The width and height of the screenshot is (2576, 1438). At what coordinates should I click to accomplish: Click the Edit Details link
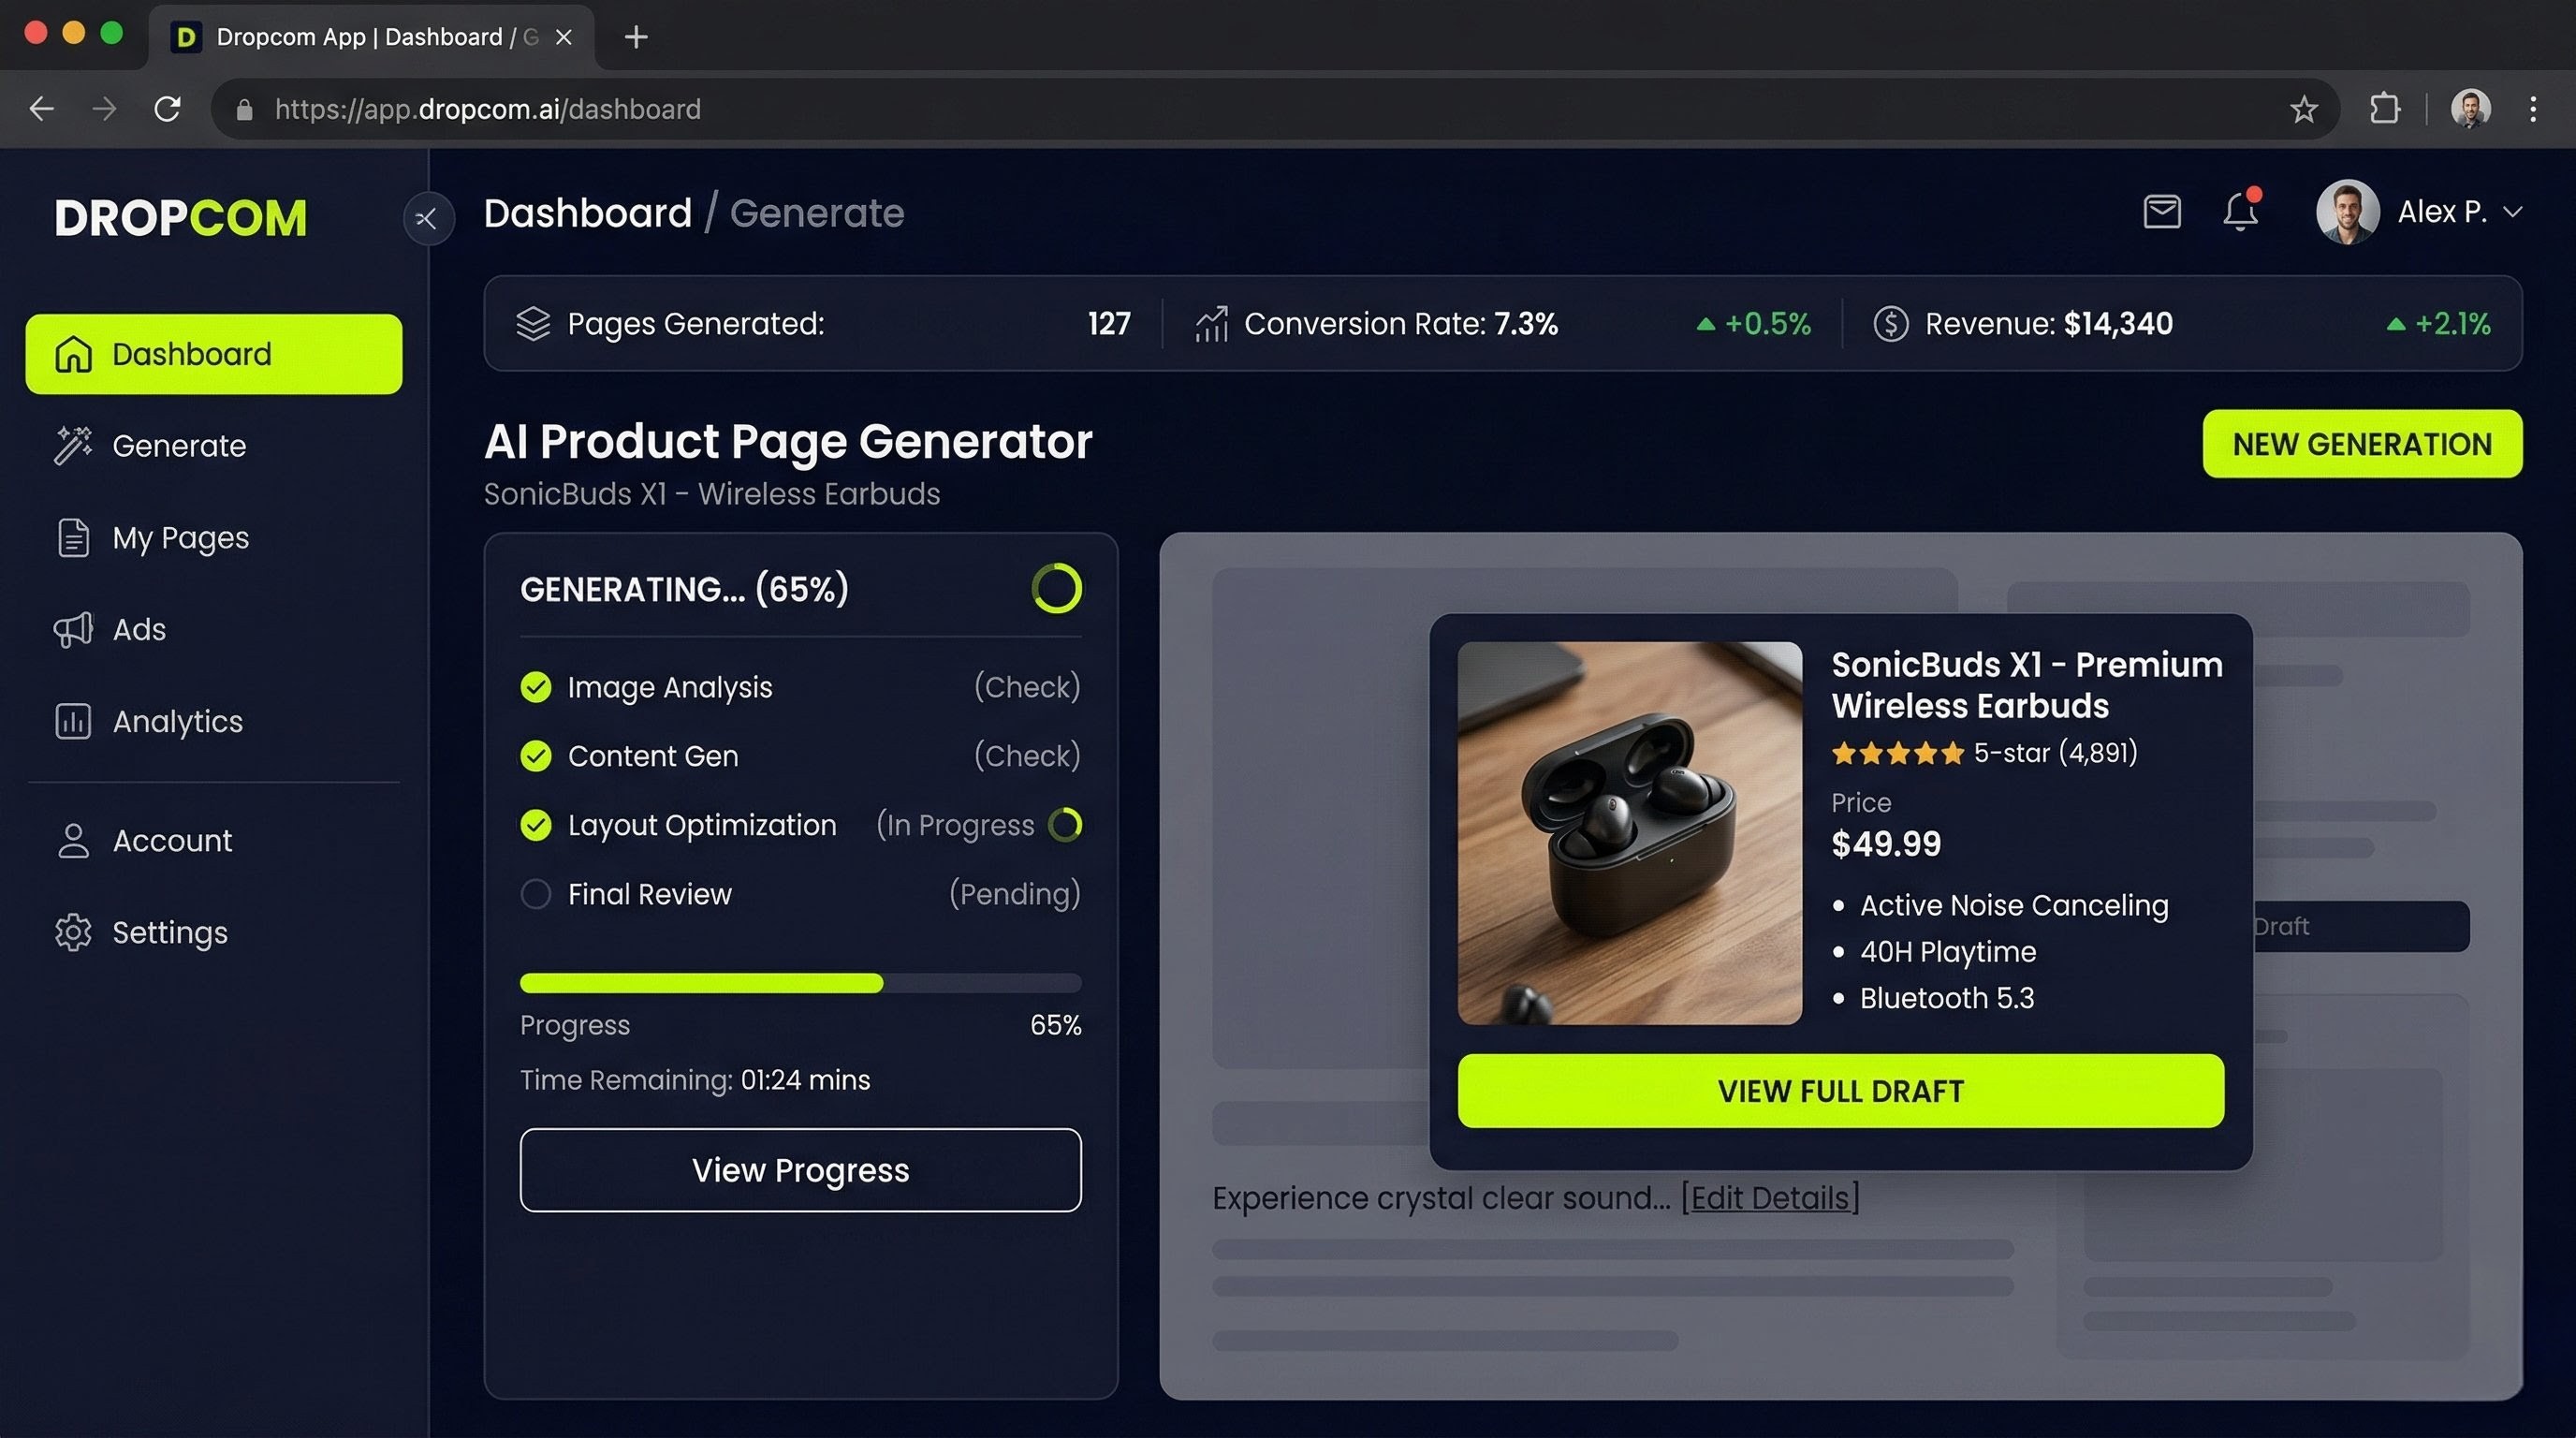pyautogui.click(x=1769, y=1197)
